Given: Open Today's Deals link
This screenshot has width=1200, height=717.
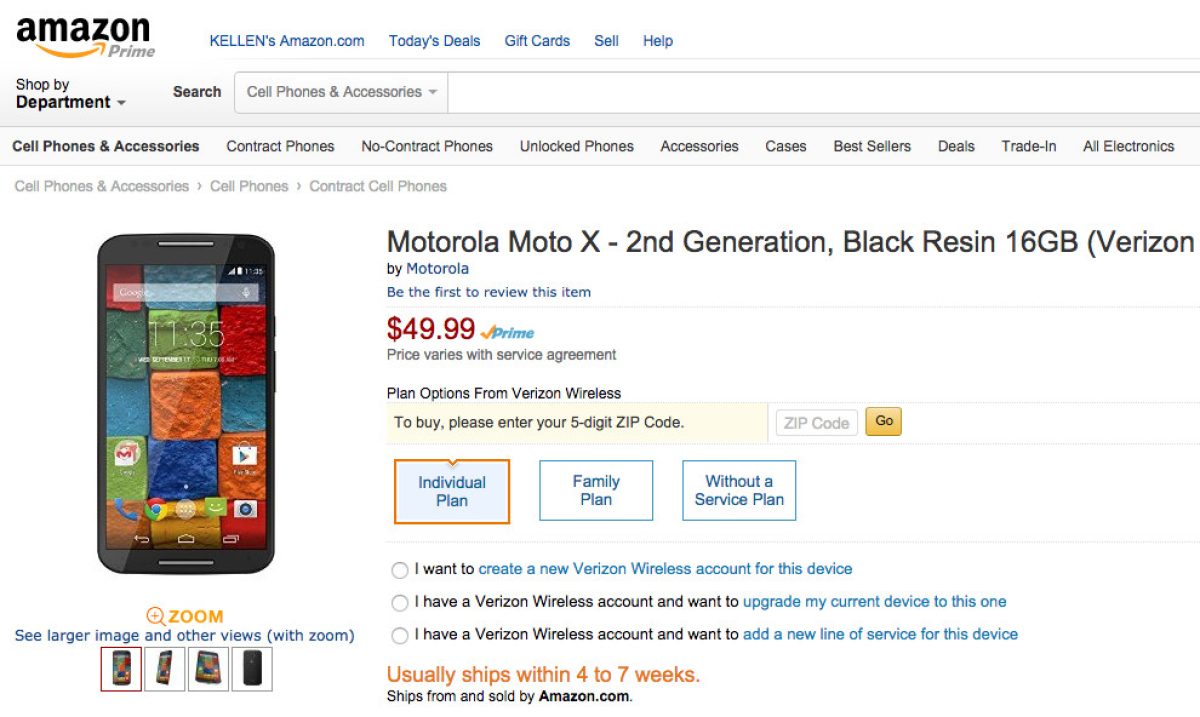Looking at the screenshot, I should coord(434,41).
